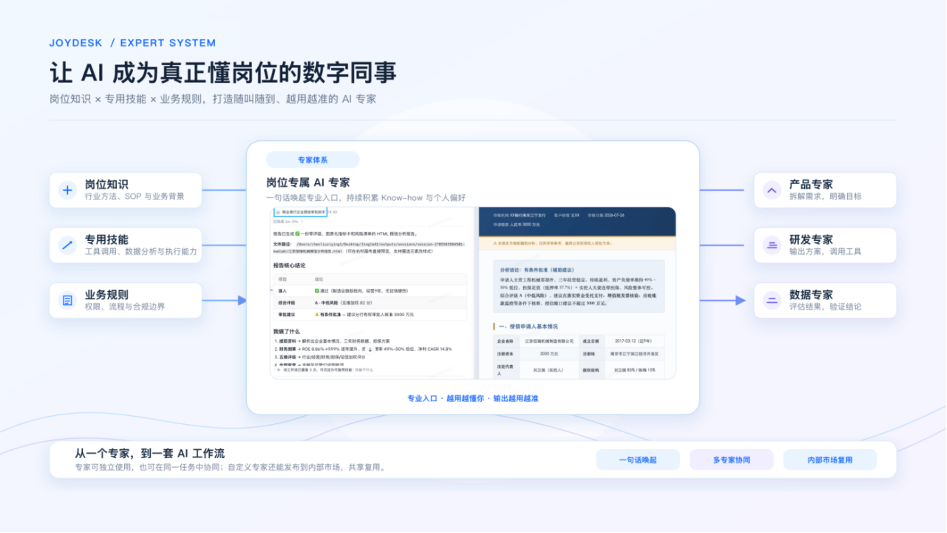The height and width of the screenshot is (533, 947).
Task: Click the plus icon beside 岗位知识
Action: point(68,190)
